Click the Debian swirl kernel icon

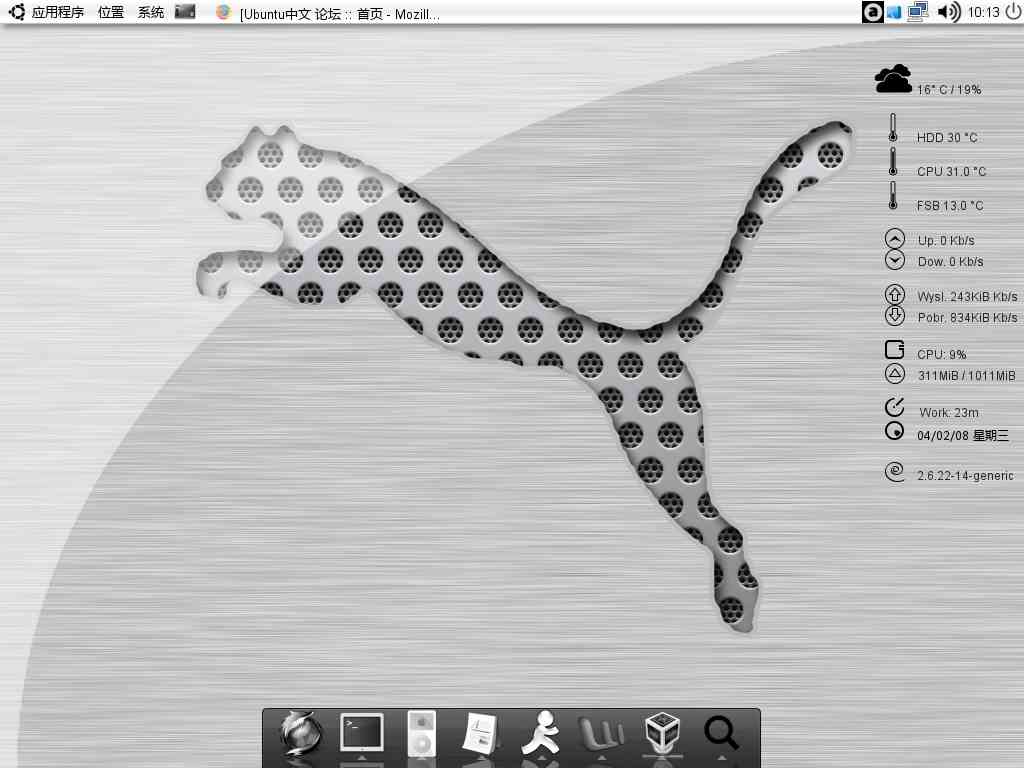click(x=895, y=472)
